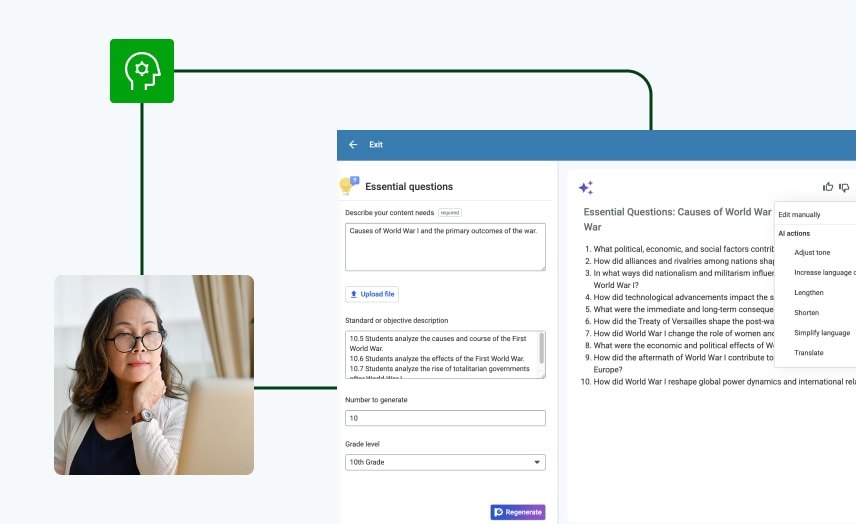Viewport: 856px width, 524px height.
Task: Open the Grade level dropdown
Action: pyautogui.click(x=445, y=462)
